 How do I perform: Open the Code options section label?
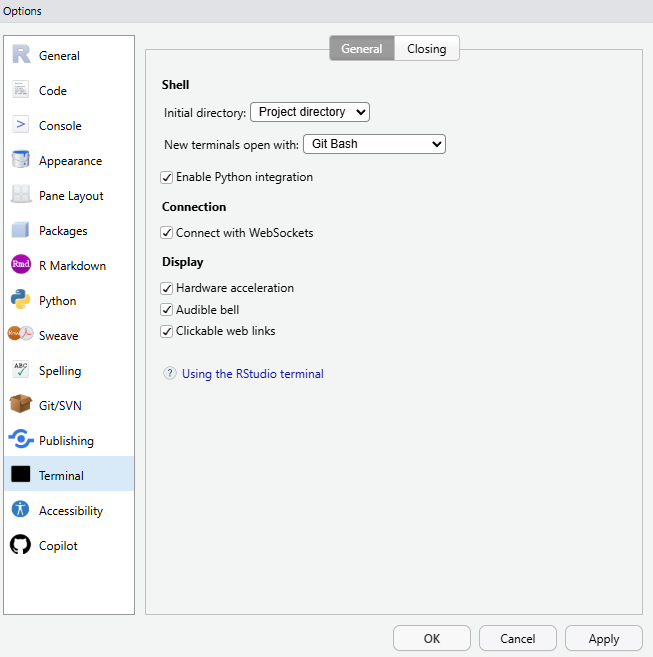(53, 91)
